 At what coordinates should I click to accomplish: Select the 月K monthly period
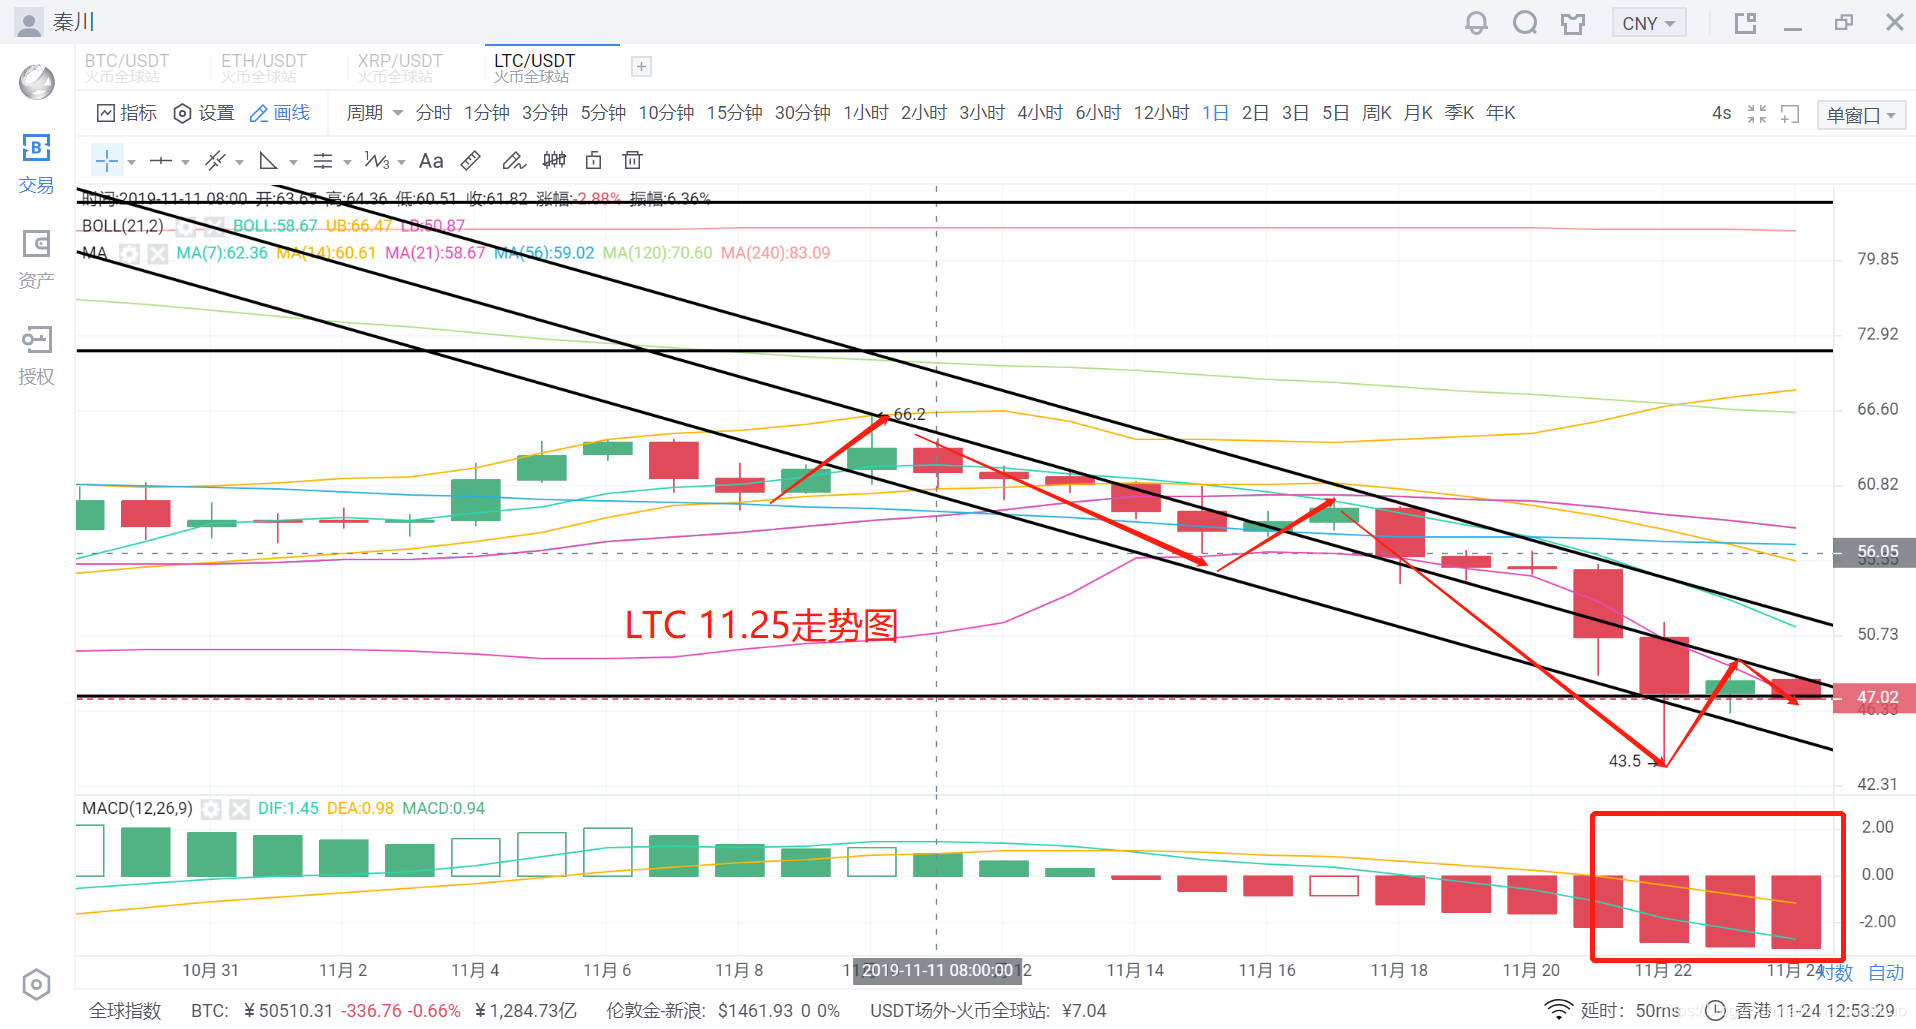[x=1418, y=113]
